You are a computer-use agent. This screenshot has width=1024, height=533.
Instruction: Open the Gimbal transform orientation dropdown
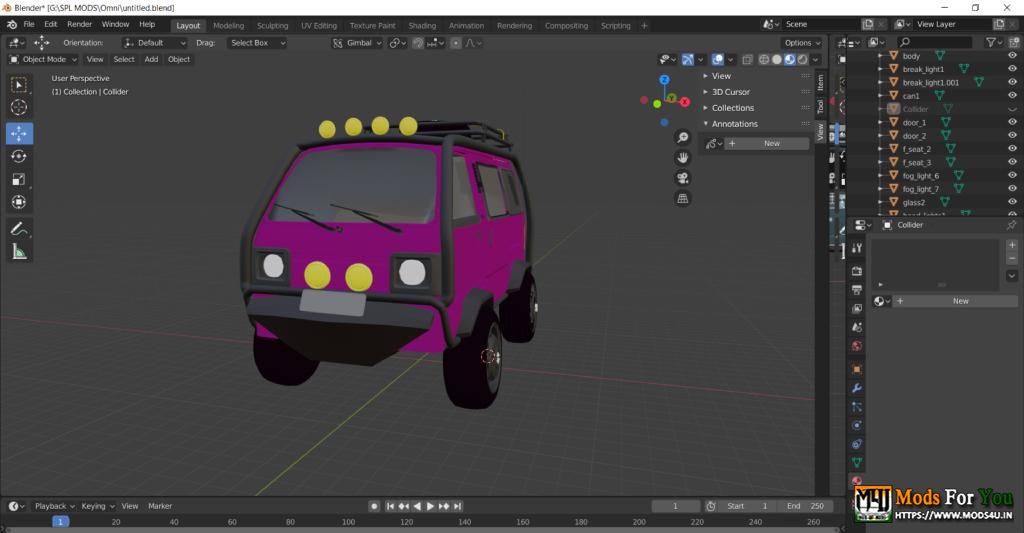(x=357, y=43)
